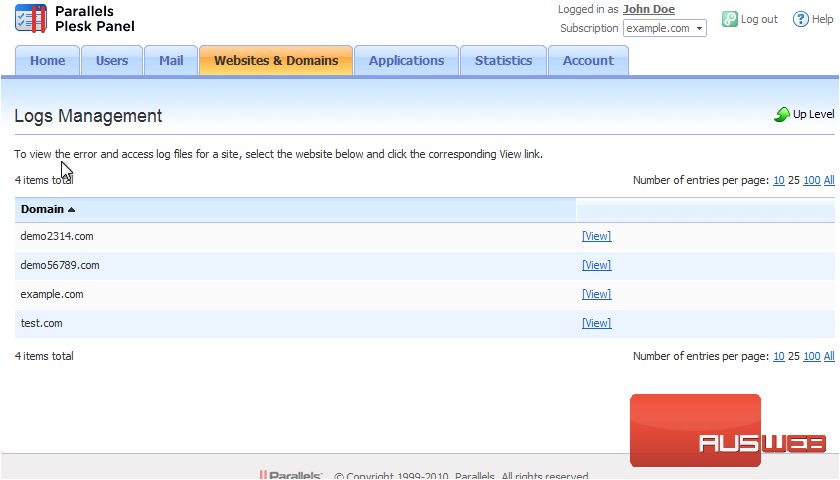The height and width of the screenshot is (480, 840).
Task: Open the Account tab
Action: [x=588, y=61]
